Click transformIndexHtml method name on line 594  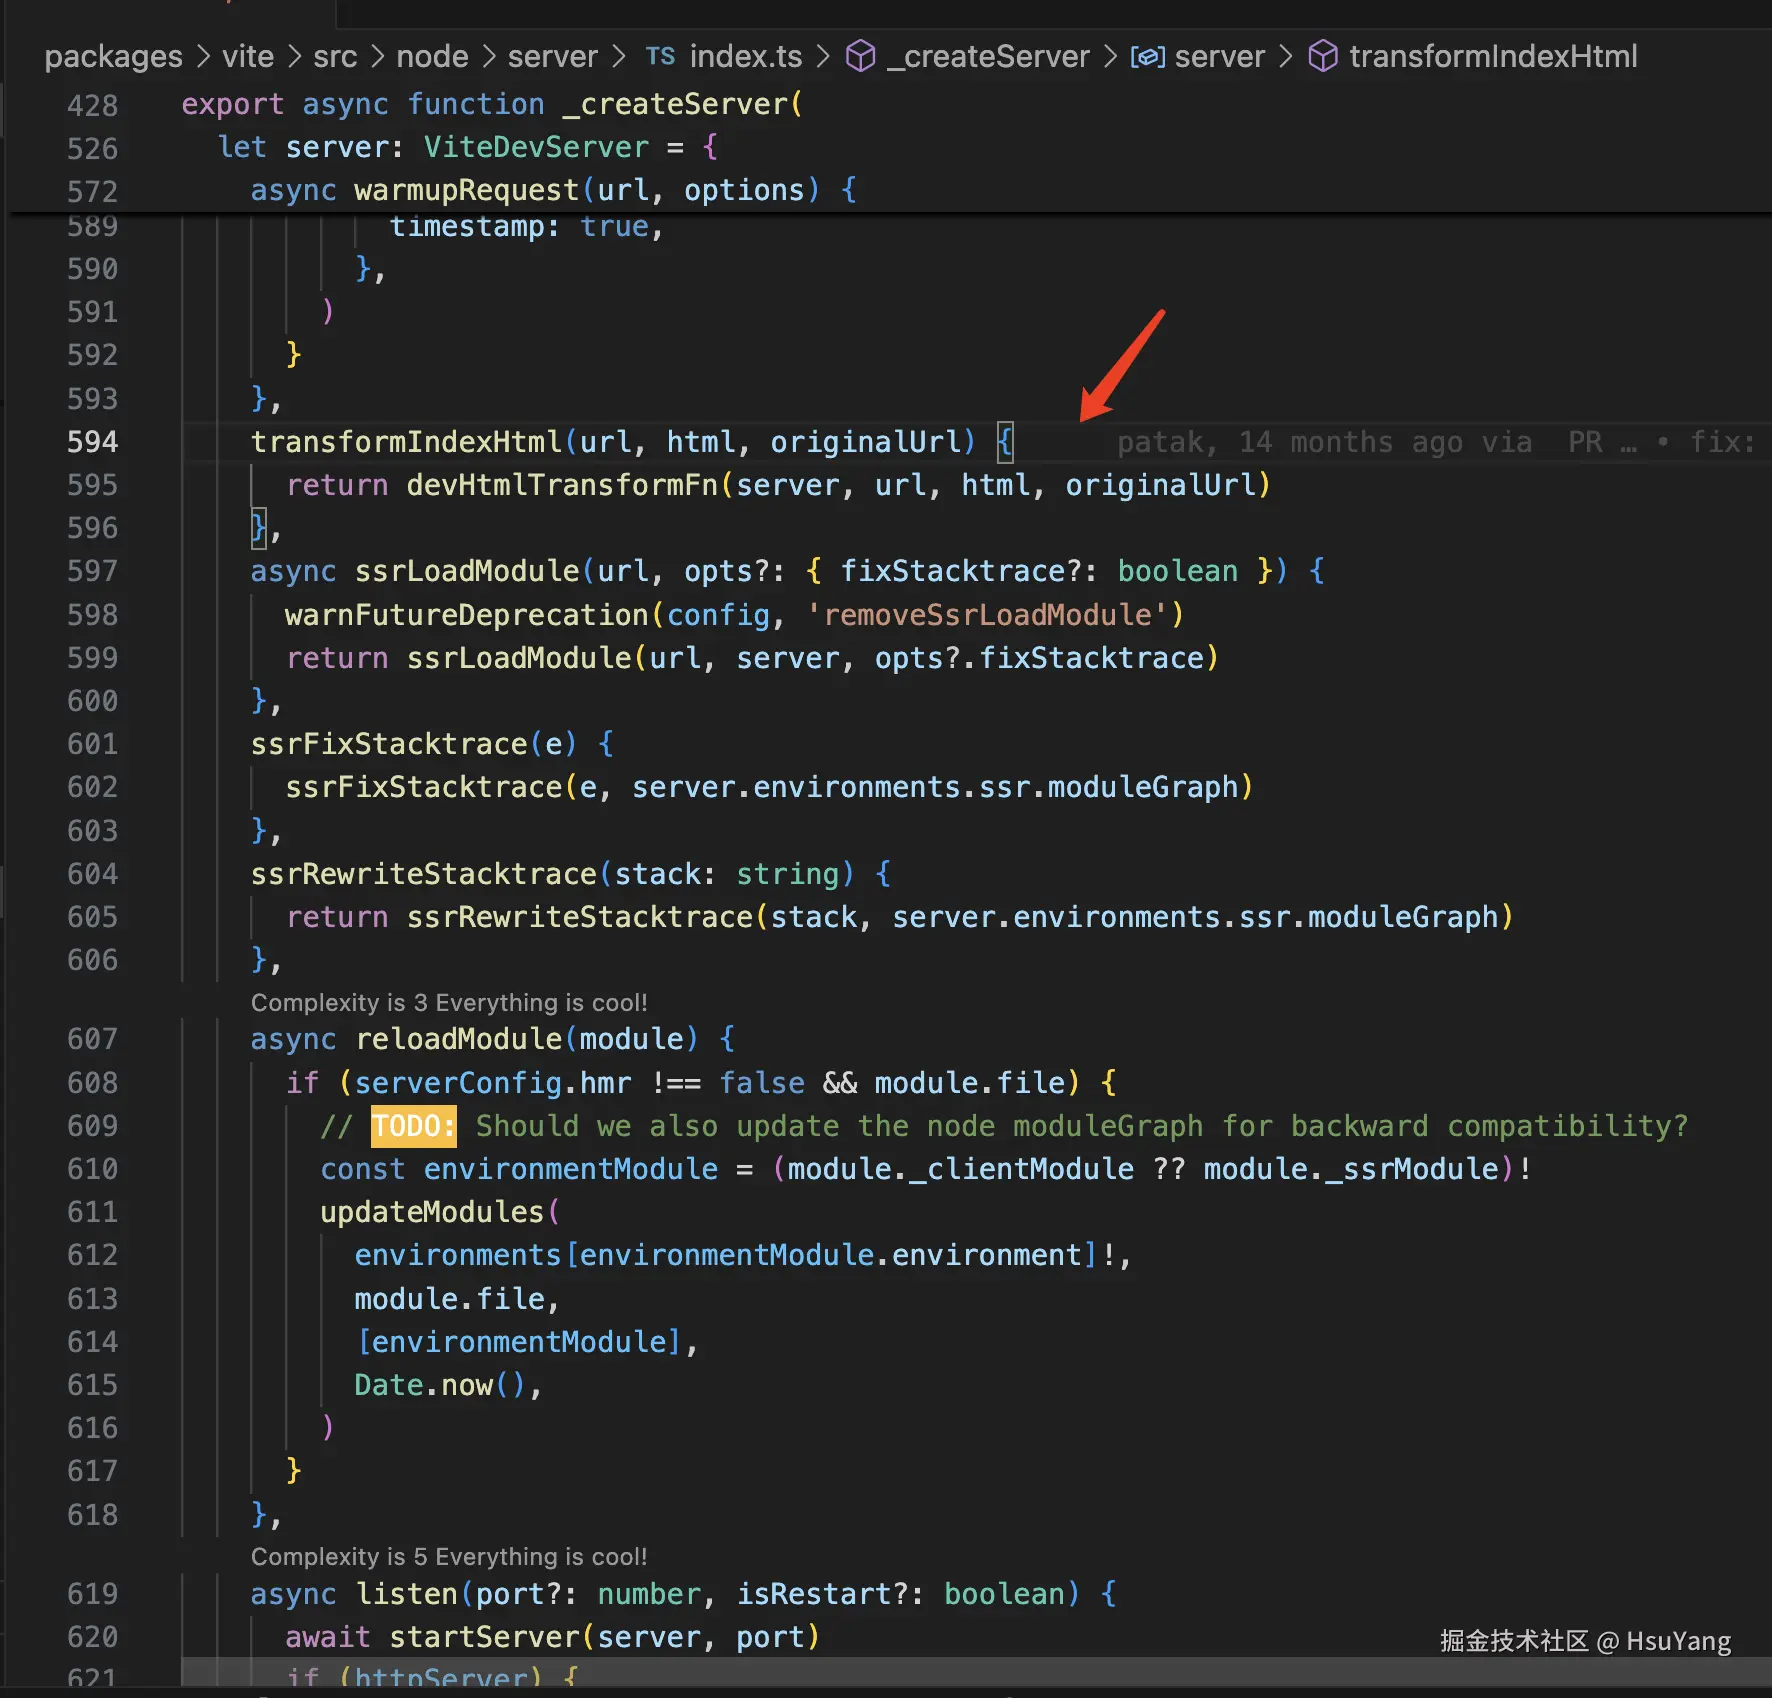[406, 442]
